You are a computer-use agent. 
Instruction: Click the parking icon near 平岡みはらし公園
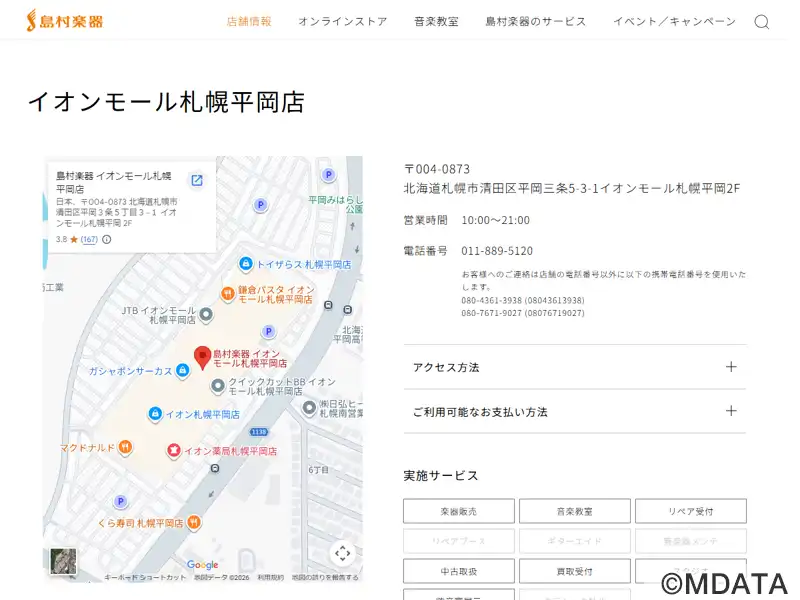[x=329, y=175]
